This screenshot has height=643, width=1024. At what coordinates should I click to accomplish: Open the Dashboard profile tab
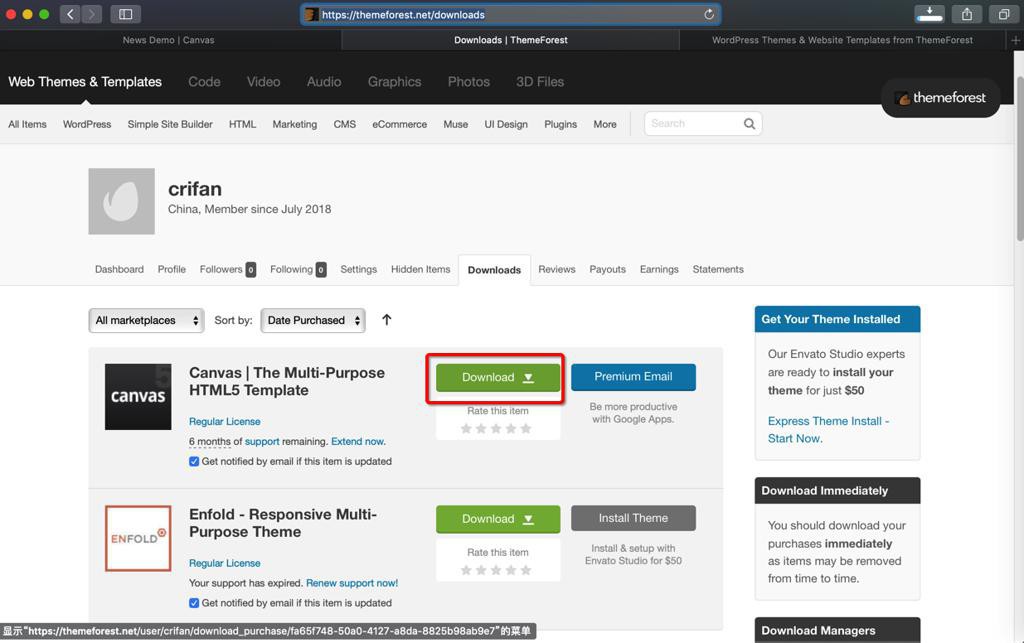[x=119, y=269]
